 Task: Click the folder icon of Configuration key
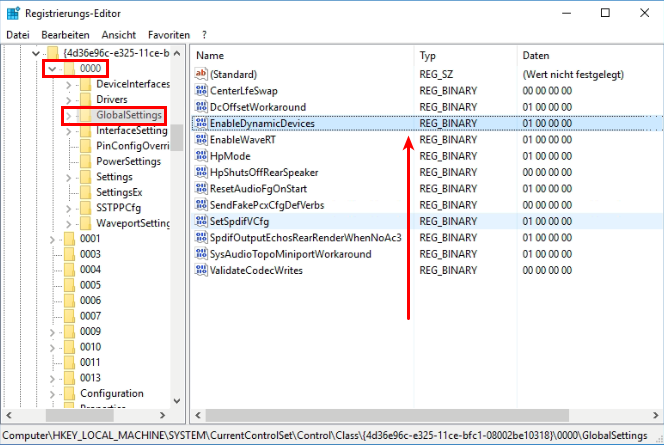tap(69, 393)
